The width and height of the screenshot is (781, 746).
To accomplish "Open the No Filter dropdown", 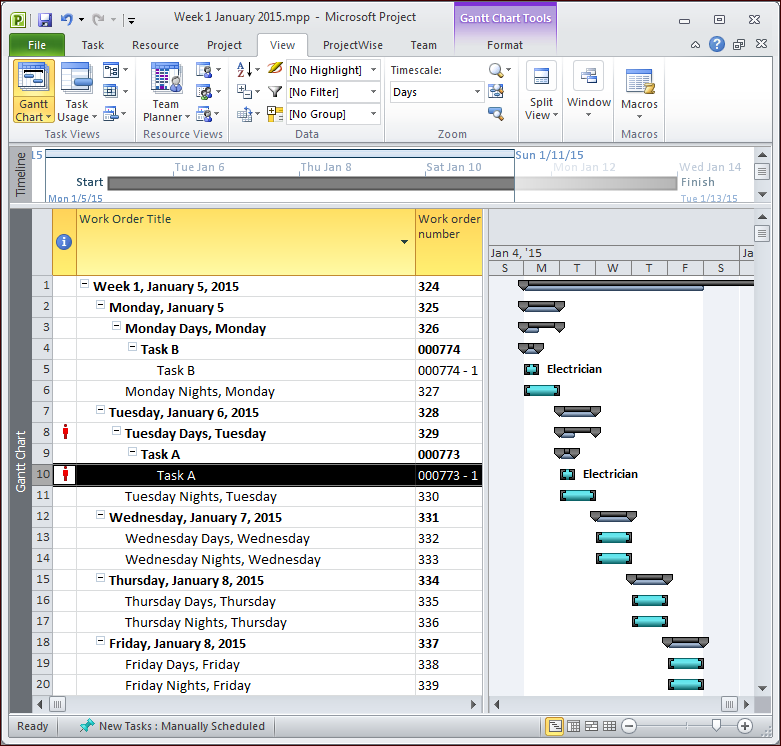I will point(333,92).
